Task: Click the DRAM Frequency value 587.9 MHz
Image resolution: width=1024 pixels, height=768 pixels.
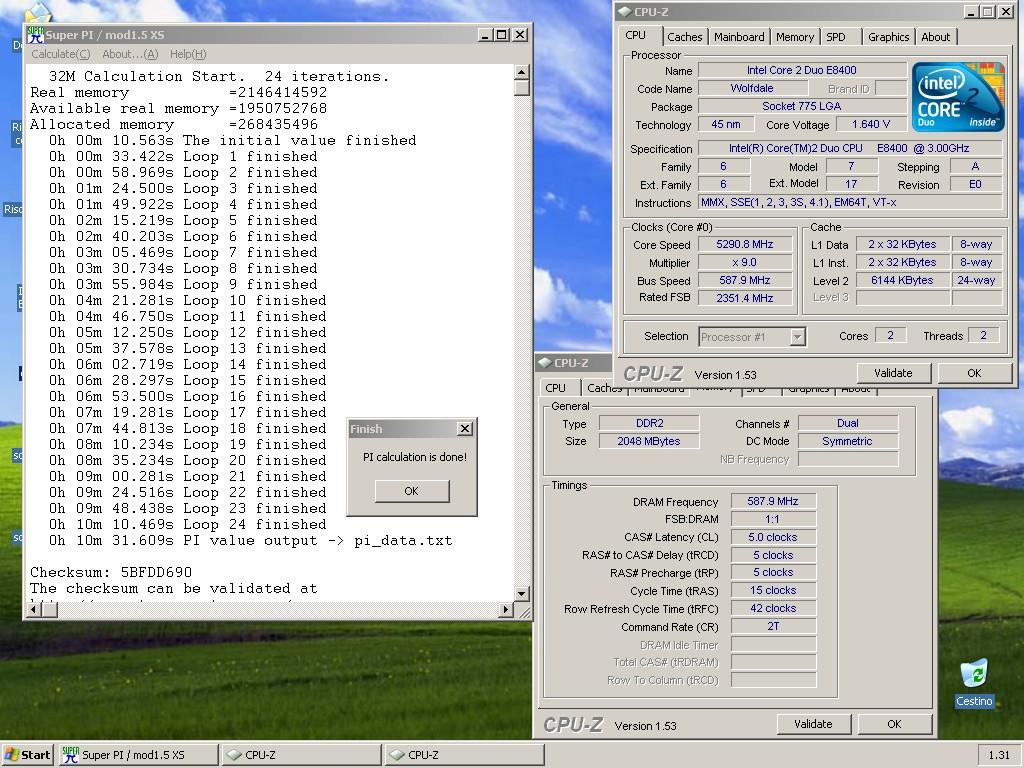Action: coord(773,501)
